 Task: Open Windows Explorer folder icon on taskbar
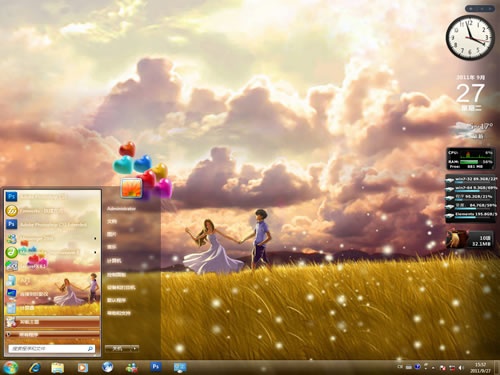tap(58, 367)
